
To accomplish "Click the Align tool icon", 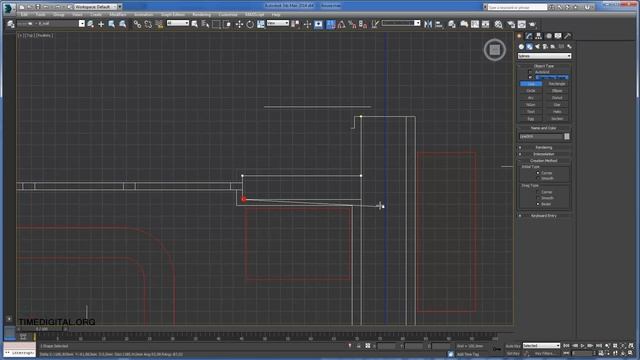I will coord(439,24).
